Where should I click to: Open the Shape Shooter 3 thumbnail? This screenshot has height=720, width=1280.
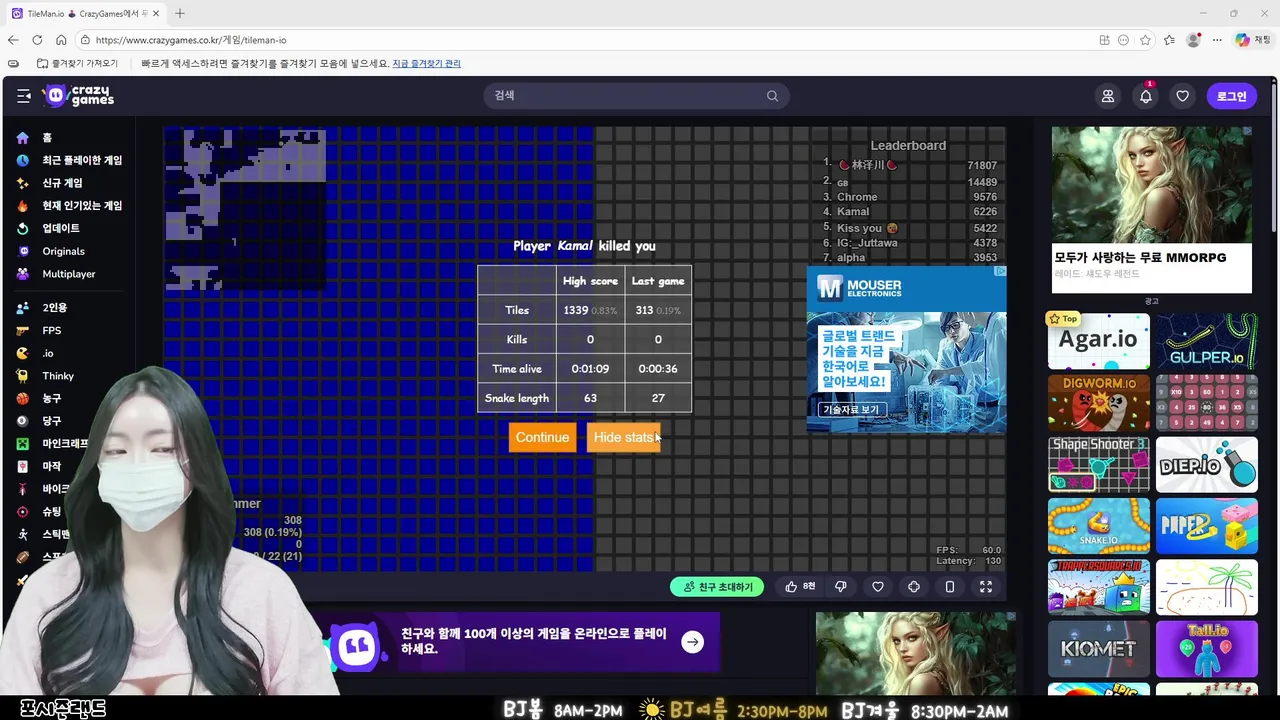pos(1099,464)
